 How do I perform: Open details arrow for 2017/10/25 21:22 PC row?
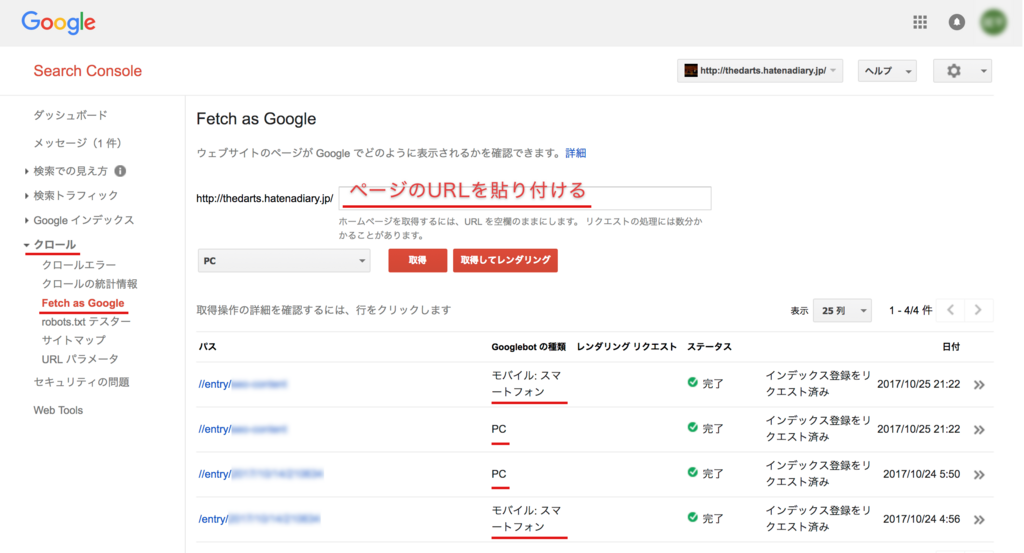(x=979, y=430)
